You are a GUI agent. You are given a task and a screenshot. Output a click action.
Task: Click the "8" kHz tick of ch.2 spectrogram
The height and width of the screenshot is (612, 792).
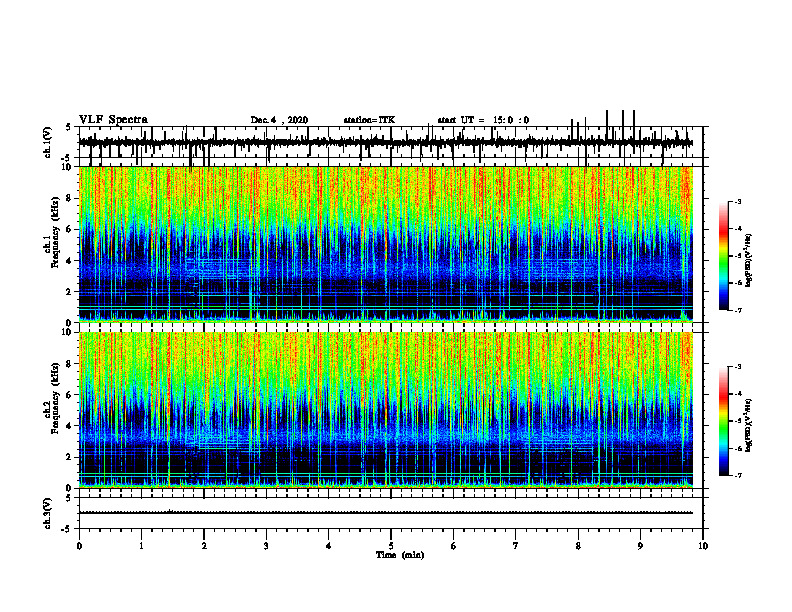[x=71, y=364]
